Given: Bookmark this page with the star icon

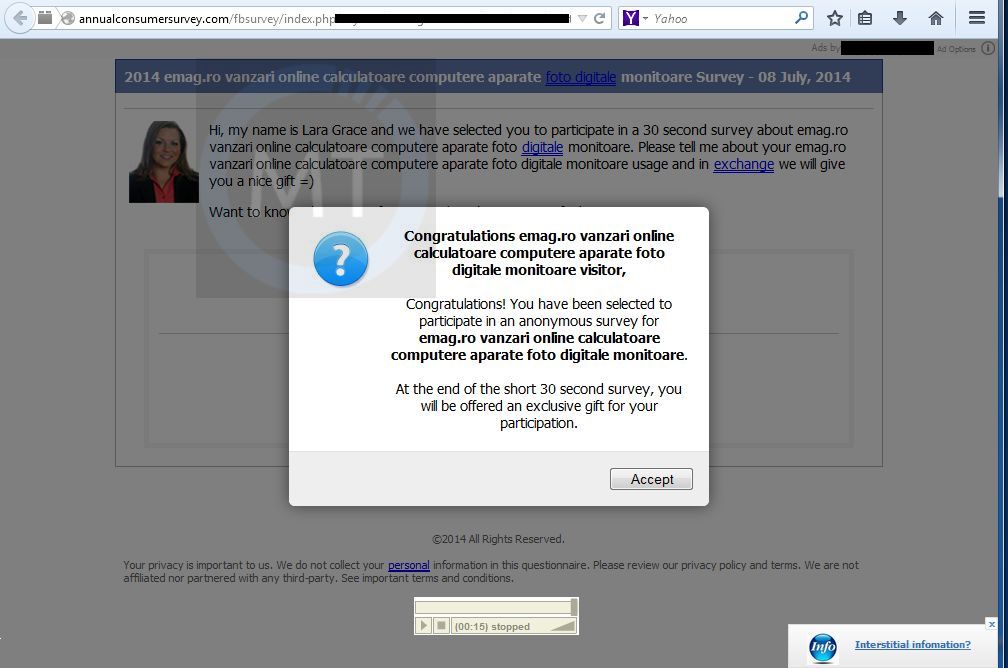Looking at the screenshot, I should pyautogui.click(x=837, y=17).
